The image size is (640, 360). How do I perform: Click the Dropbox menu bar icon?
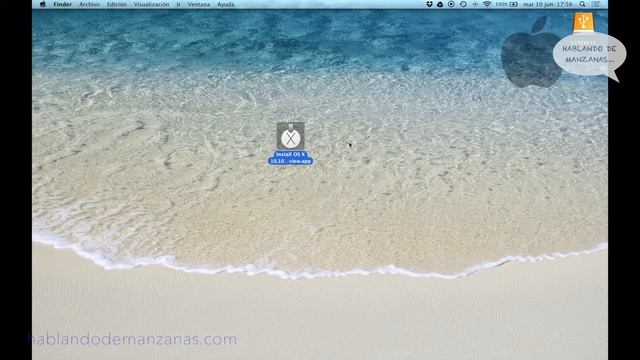[x=429, y=4]
